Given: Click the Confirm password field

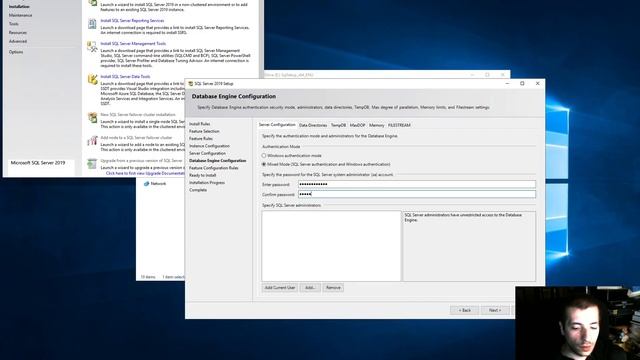Looking at the screenshot, I should 417,194.
